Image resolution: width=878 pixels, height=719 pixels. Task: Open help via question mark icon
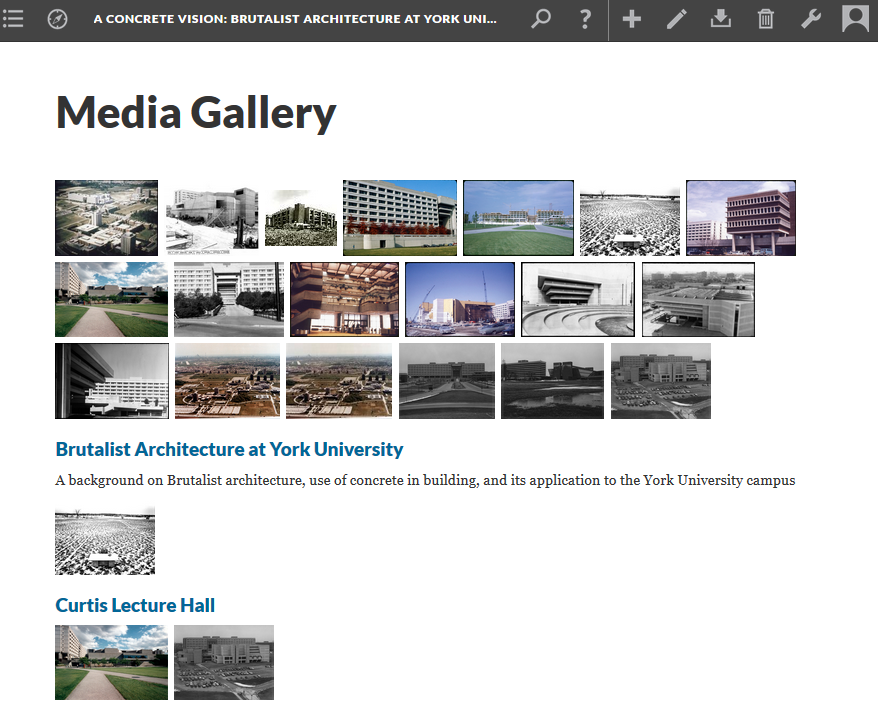click(x=585, y=19)
